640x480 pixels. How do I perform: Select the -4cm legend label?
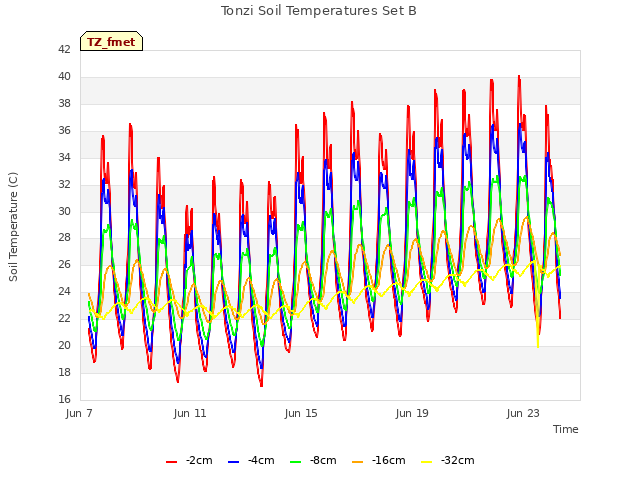click(261, 460)
